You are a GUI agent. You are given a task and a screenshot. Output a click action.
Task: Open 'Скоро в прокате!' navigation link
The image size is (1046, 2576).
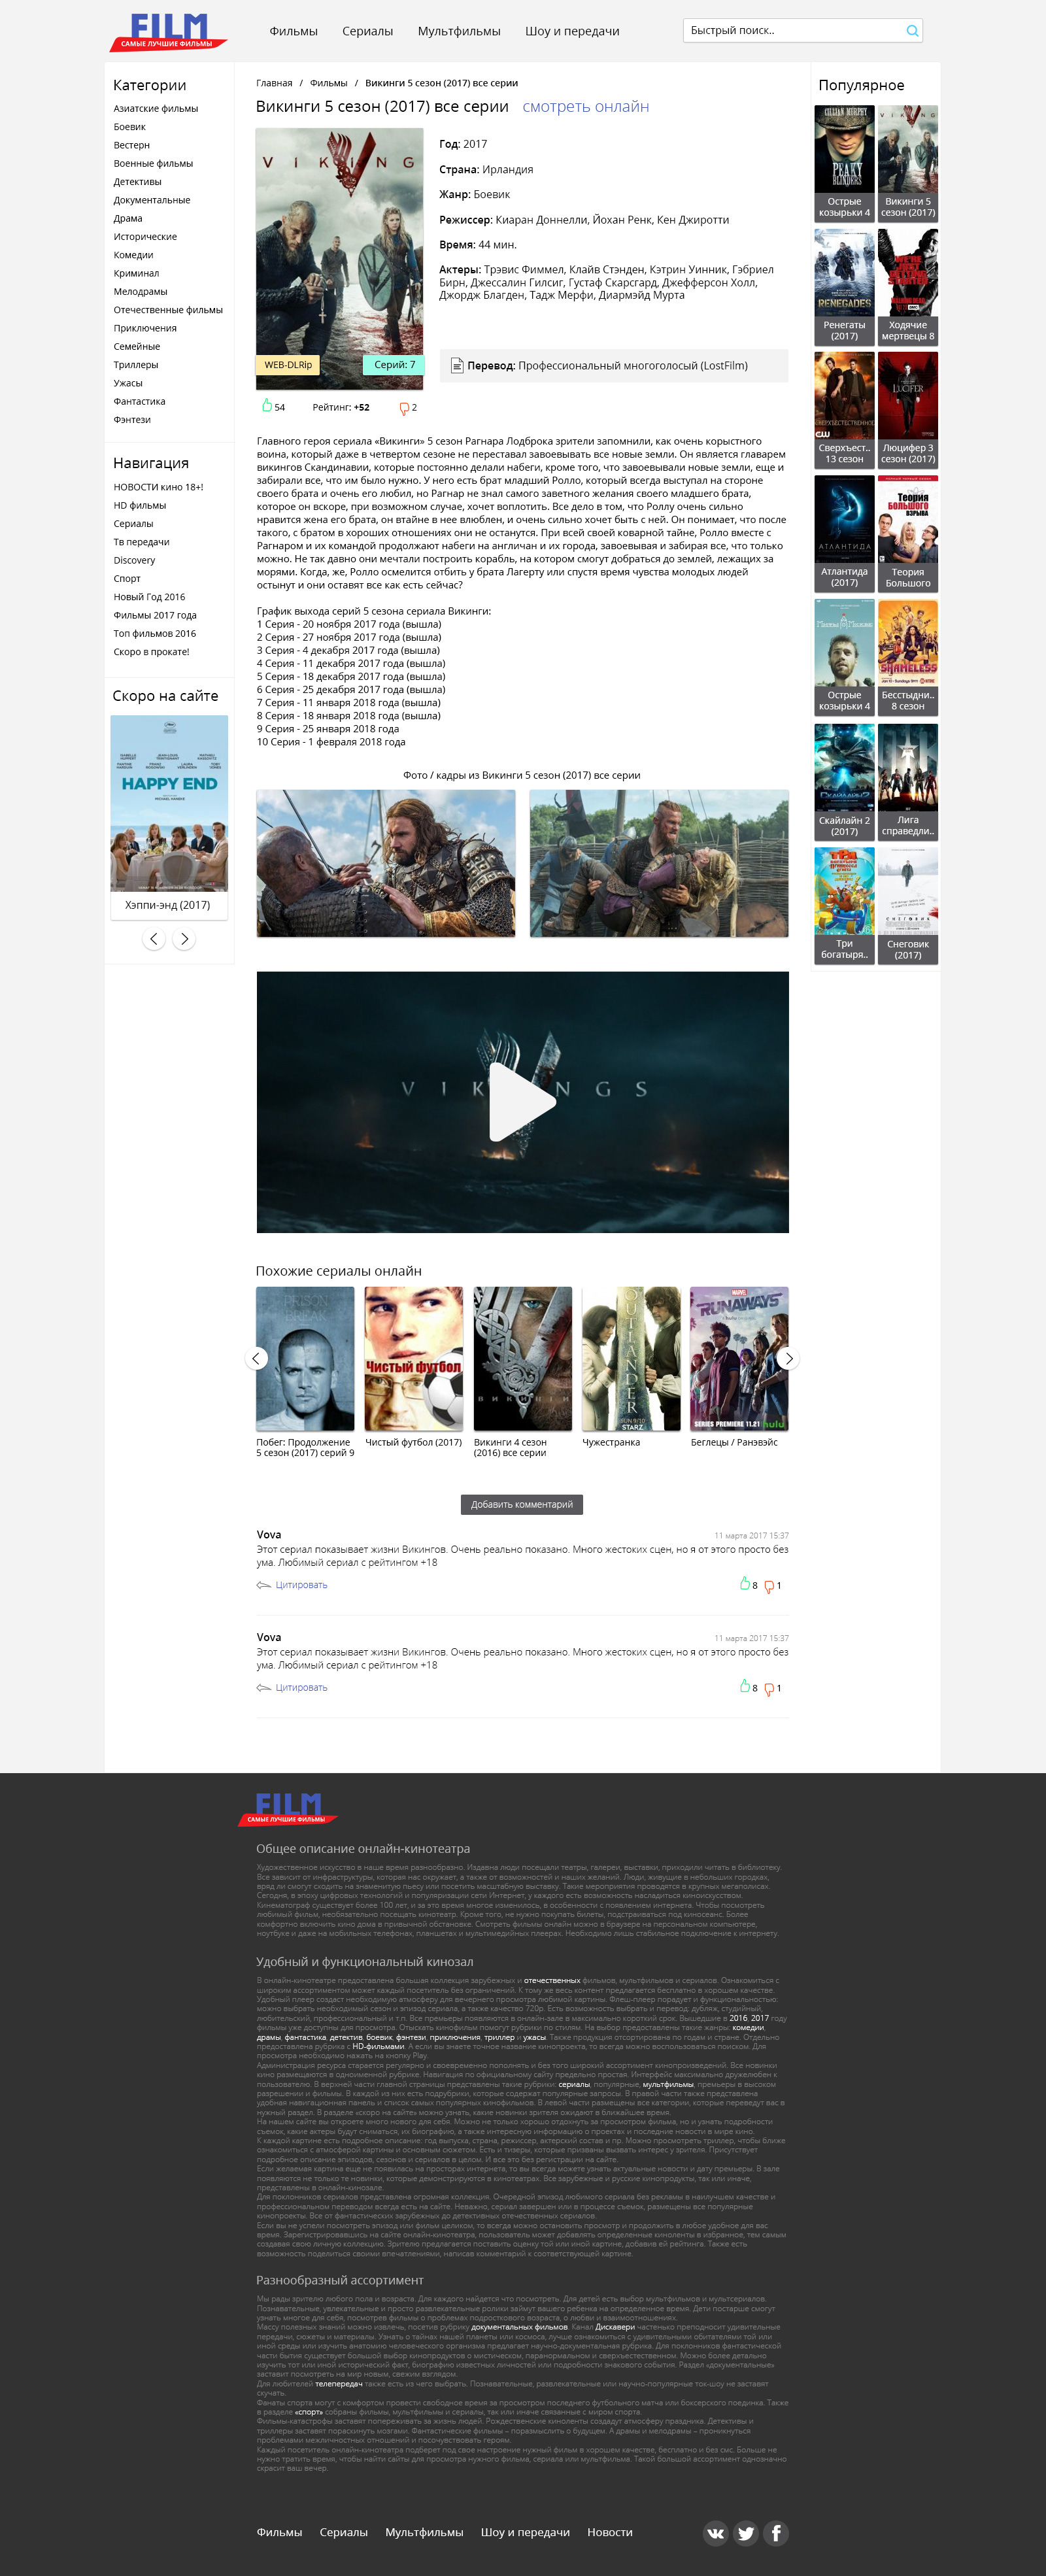point(151,652)
